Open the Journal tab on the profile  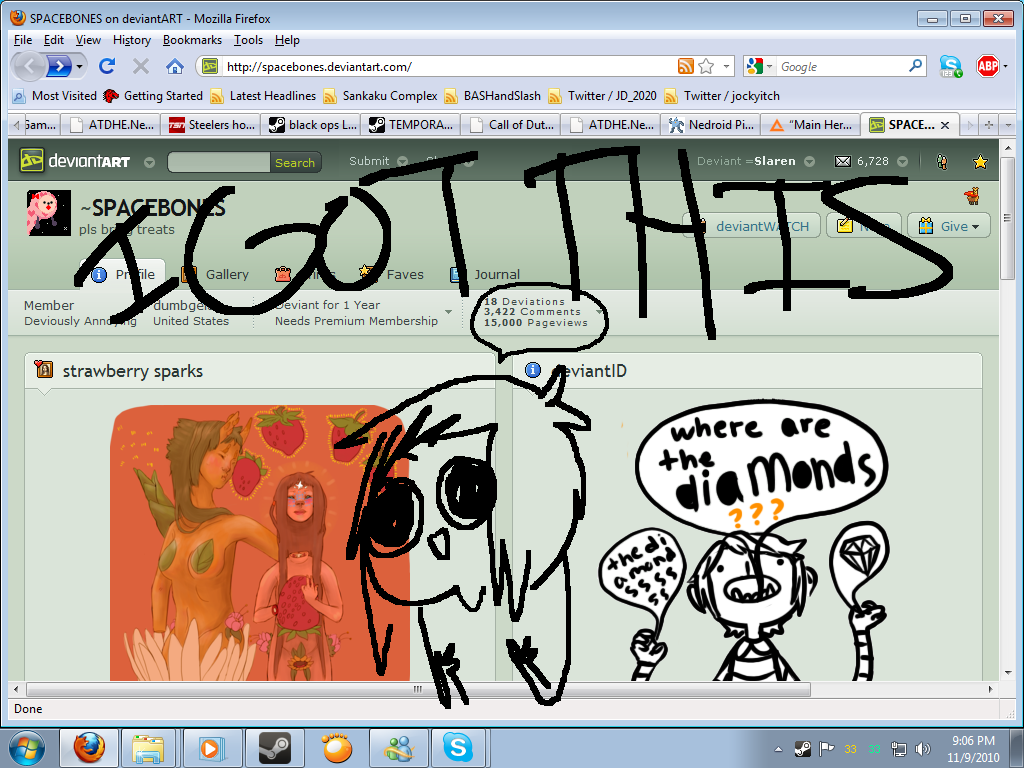(485, 274)
